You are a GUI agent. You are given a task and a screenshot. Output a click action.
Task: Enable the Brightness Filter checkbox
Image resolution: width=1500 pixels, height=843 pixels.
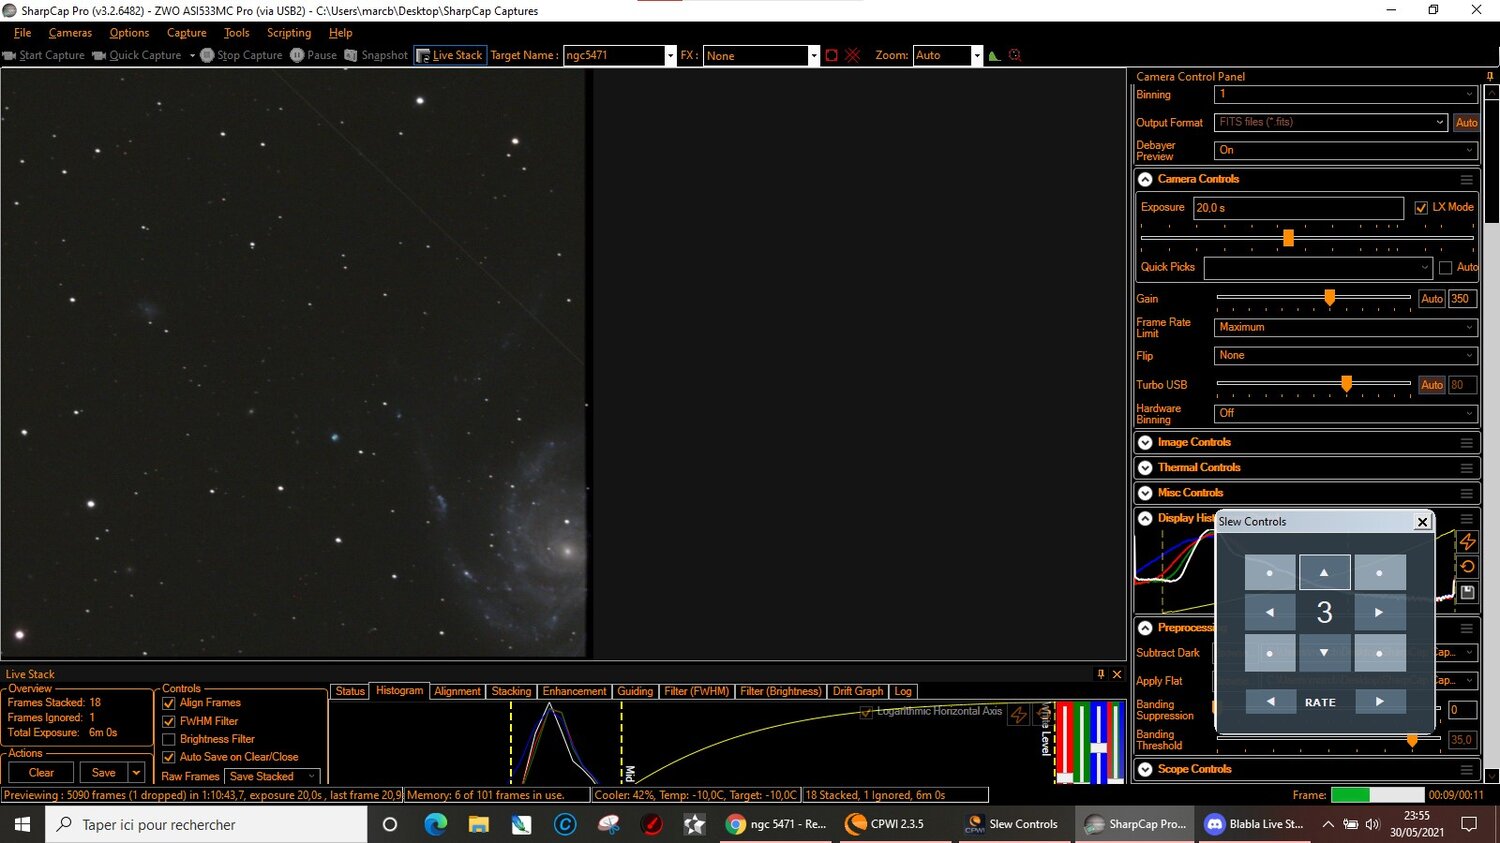(x=169, y=740)
